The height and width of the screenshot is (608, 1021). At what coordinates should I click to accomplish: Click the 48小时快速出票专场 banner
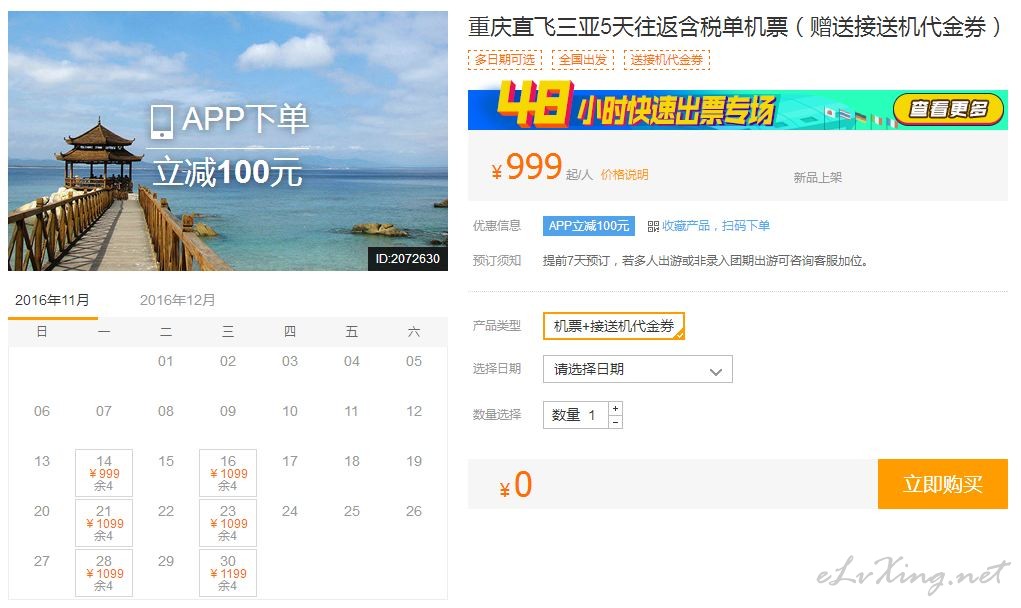738,105
